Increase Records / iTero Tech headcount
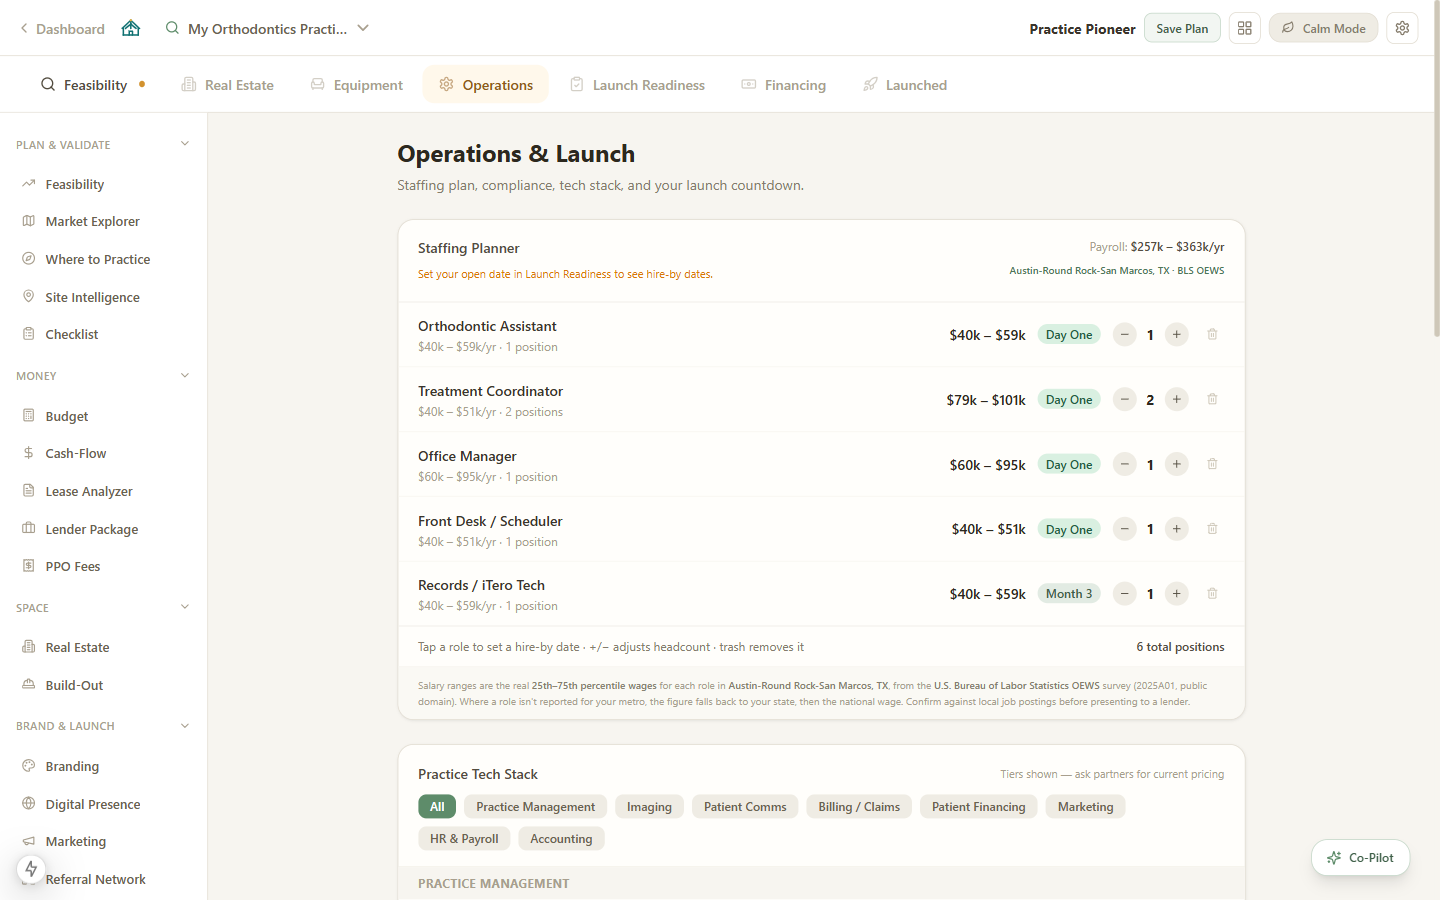 click(1177, 594)
